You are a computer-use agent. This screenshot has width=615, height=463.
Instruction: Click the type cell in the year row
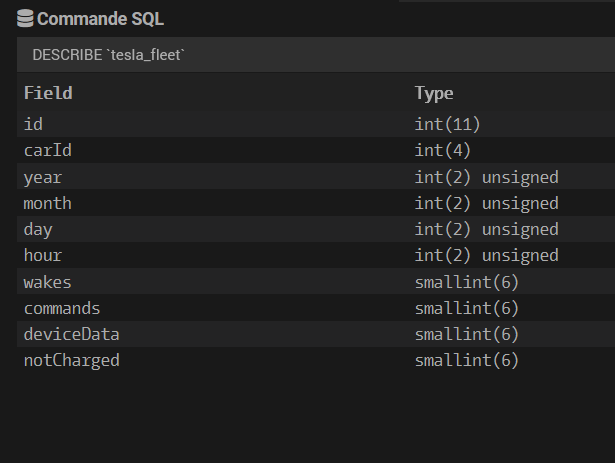point(486,177)
